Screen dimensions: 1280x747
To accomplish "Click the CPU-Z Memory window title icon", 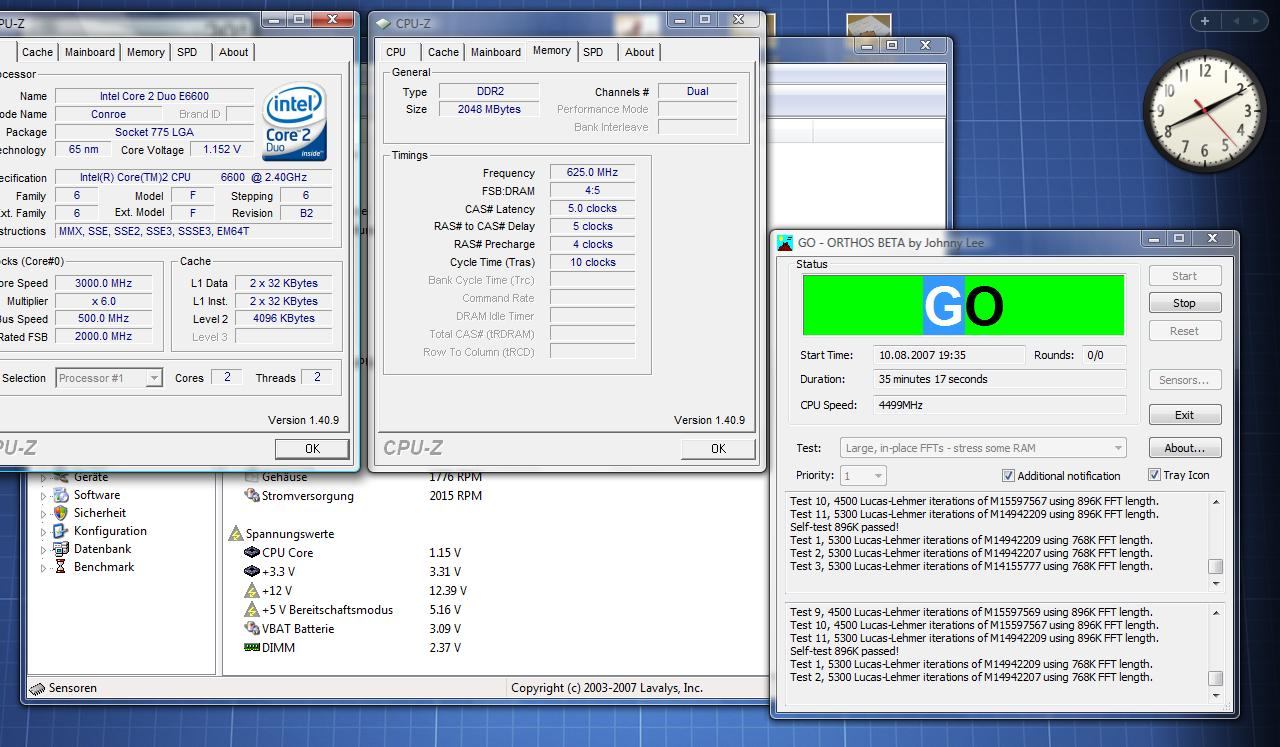I will (384, 23).
